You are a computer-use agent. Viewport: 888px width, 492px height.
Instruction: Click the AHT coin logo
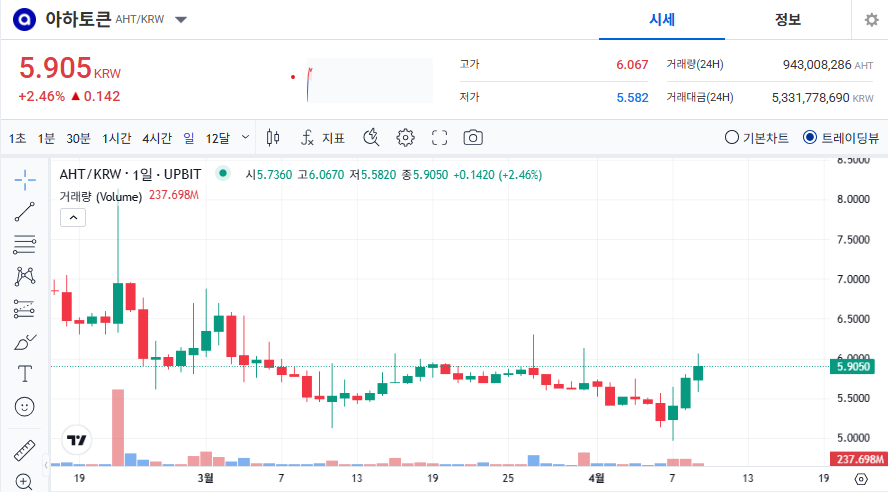click(24, 20)
